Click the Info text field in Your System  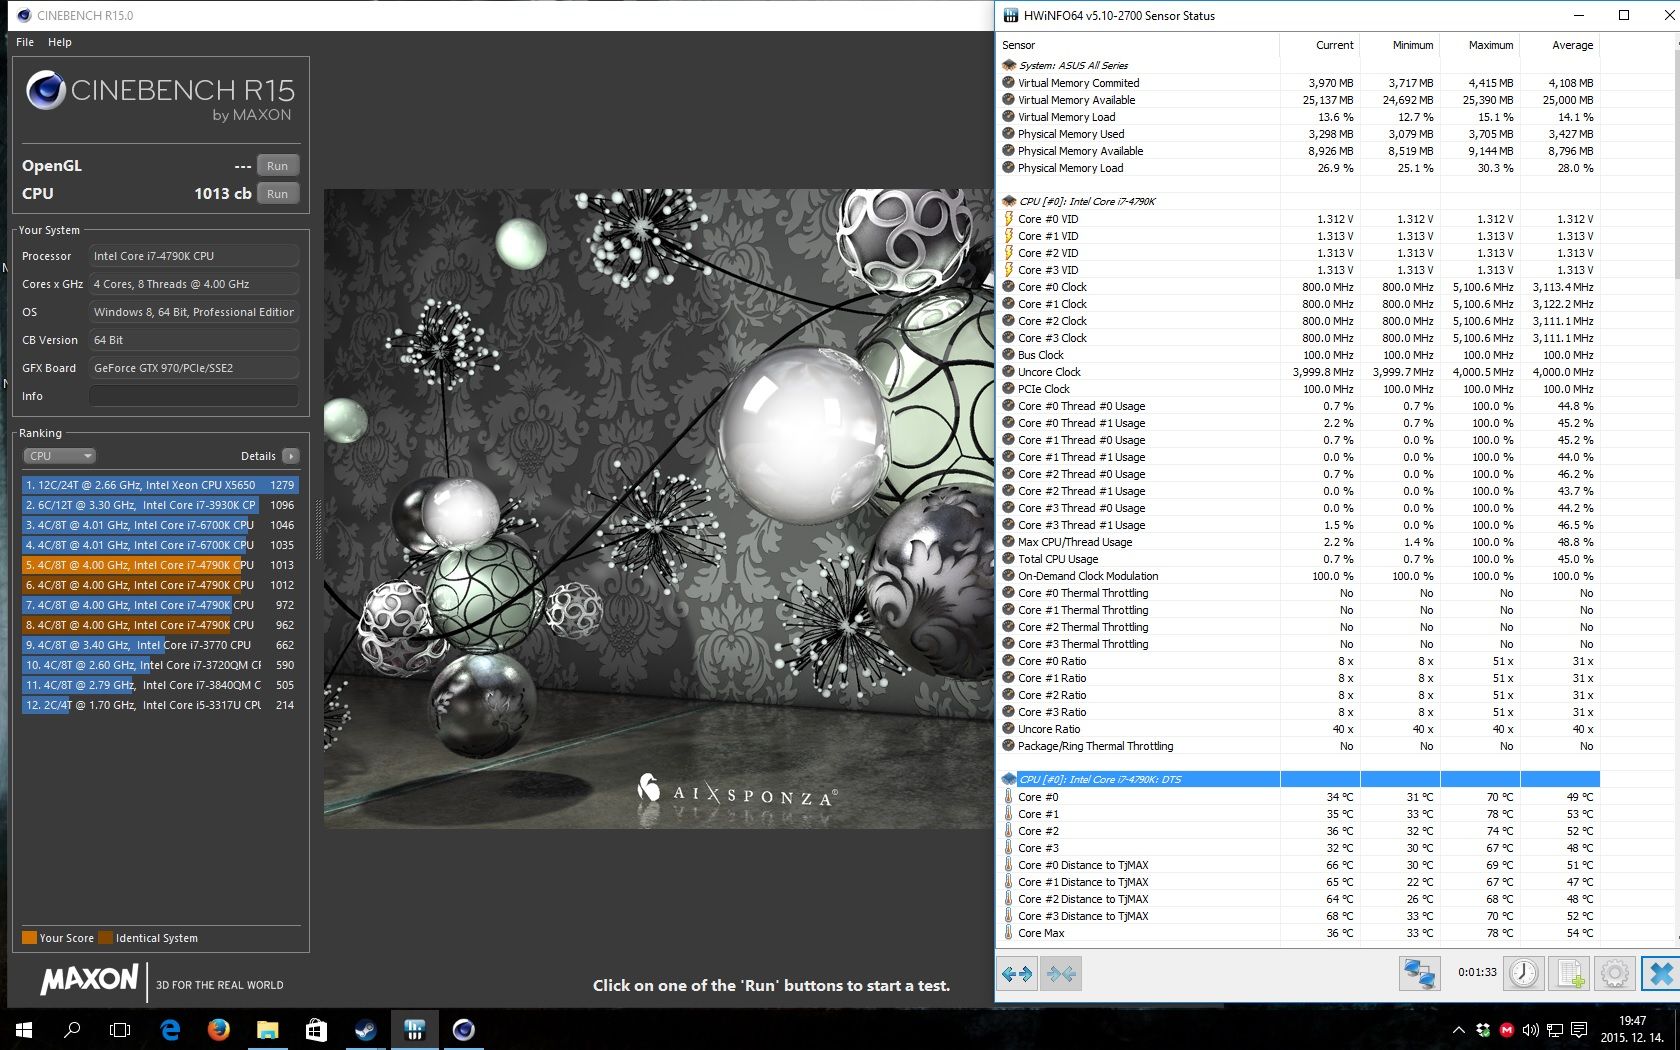pos(194,396)
